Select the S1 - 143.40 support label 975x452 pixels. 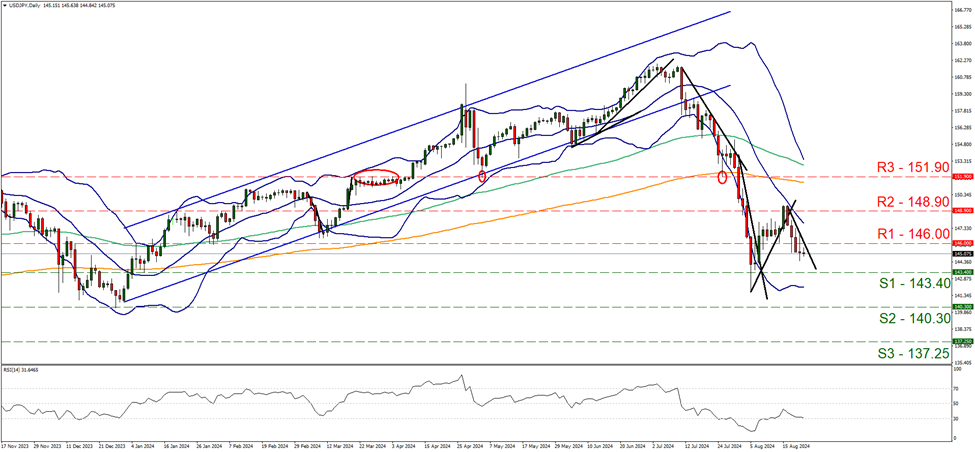(x=915, y=283)
